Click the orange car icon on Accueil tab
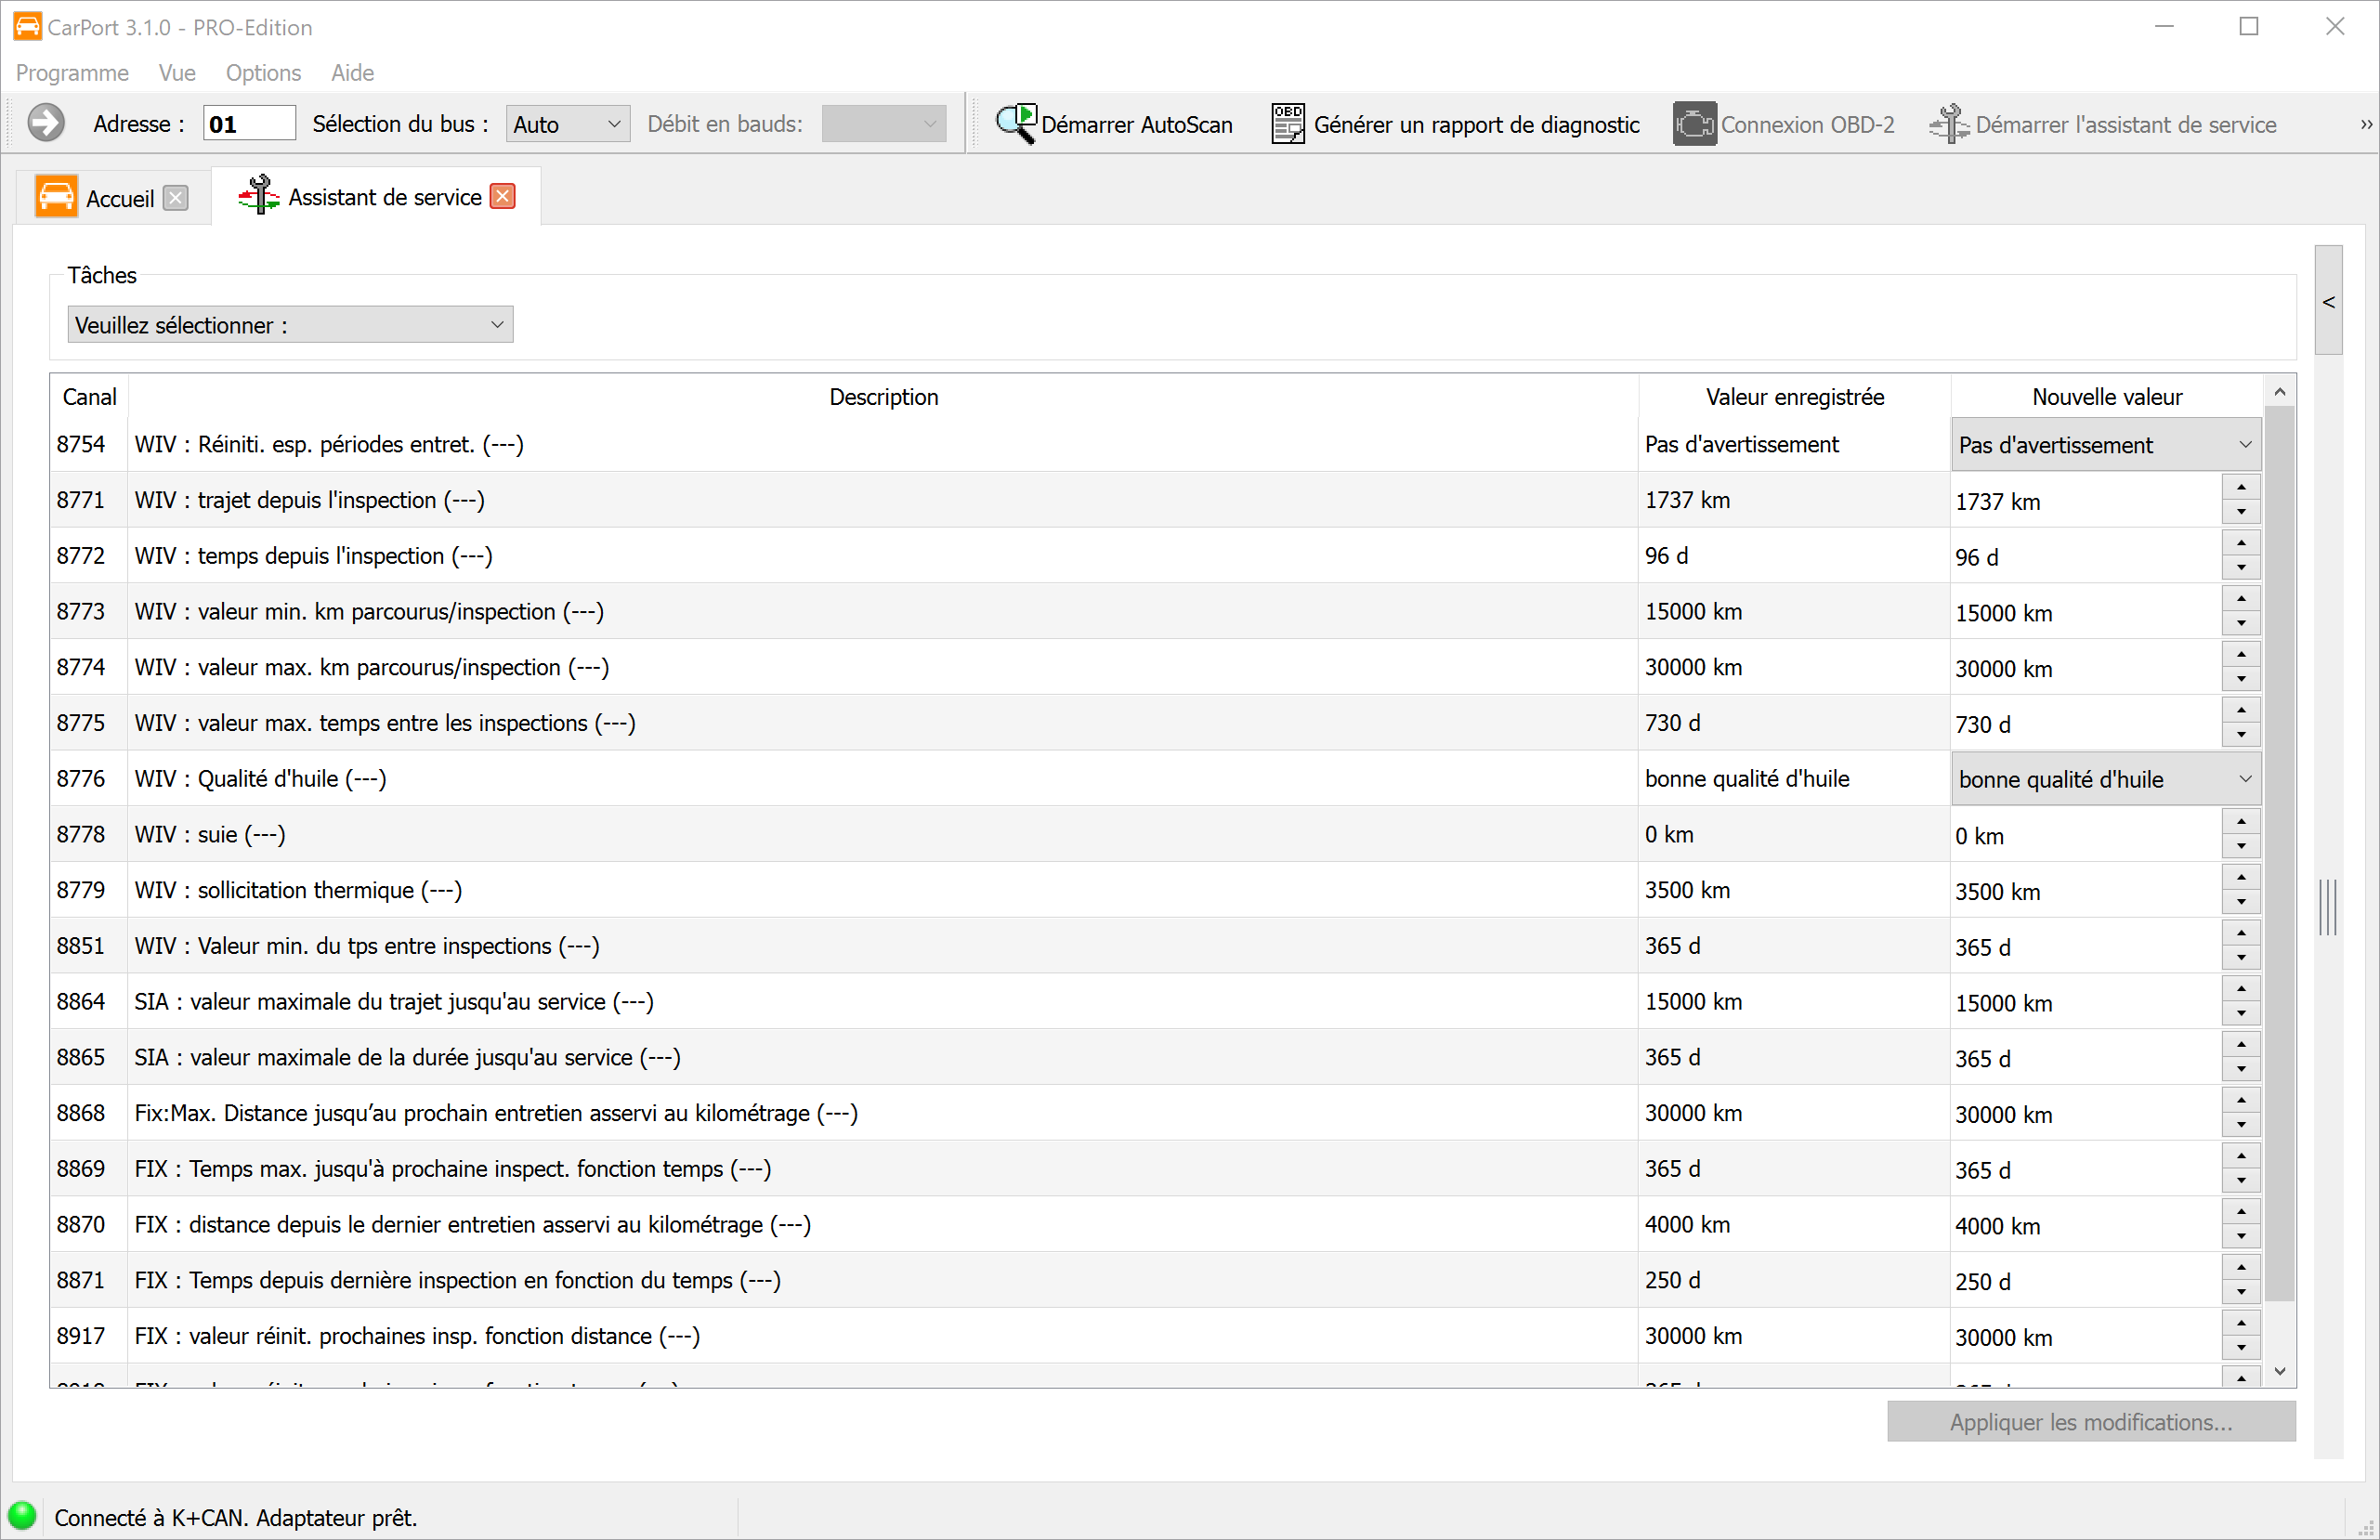The width and height of the screenshot is (2380, 1540). click(x=56, y=197)
